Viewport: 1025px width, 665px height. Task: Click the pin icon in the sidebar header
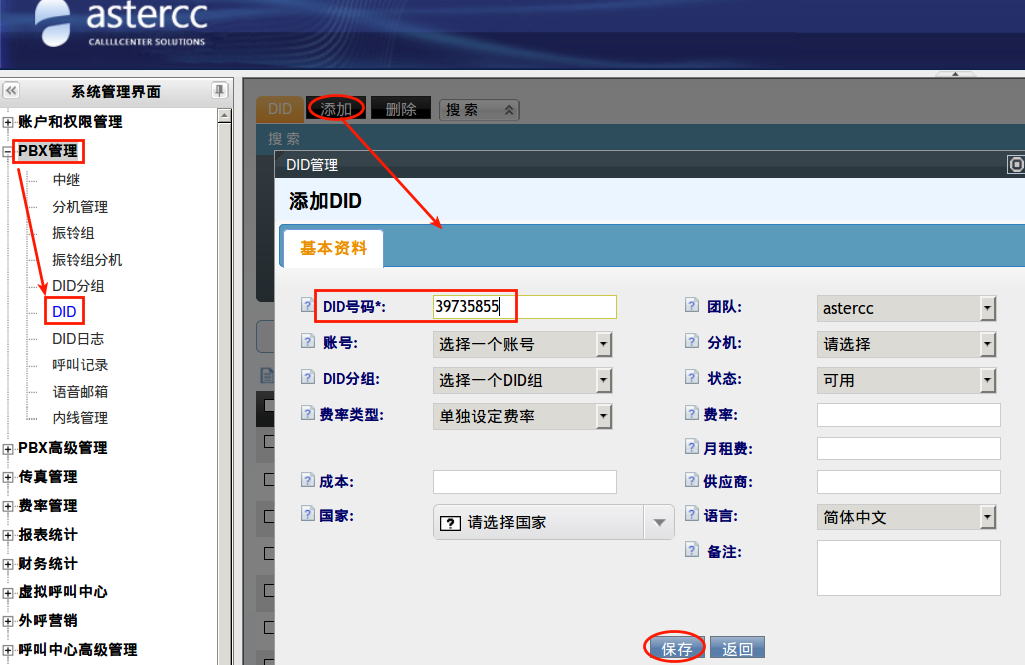[219, 91]
